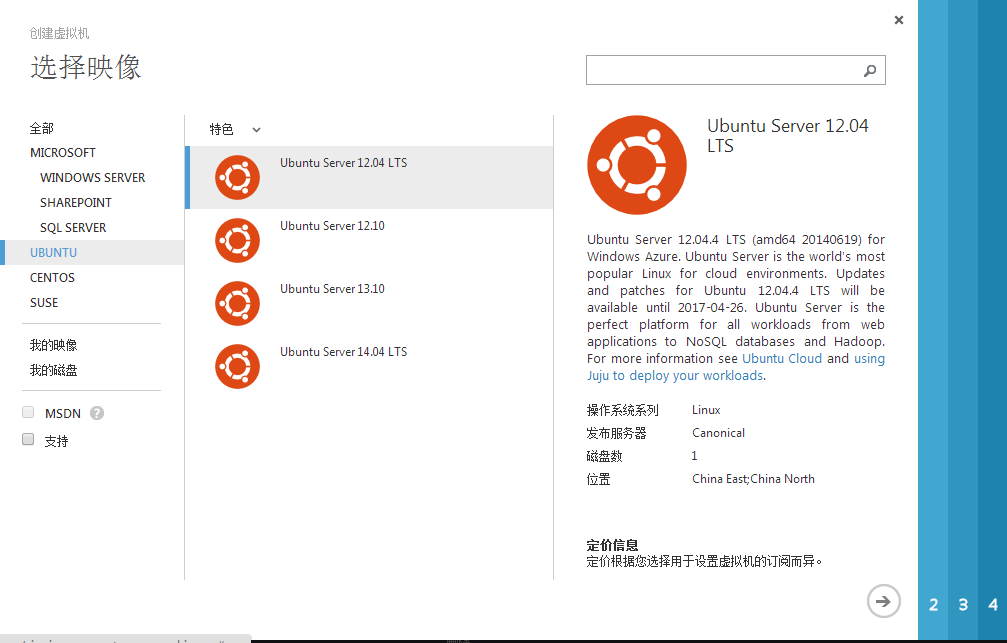Select the CENTOS category

(52, 278)
